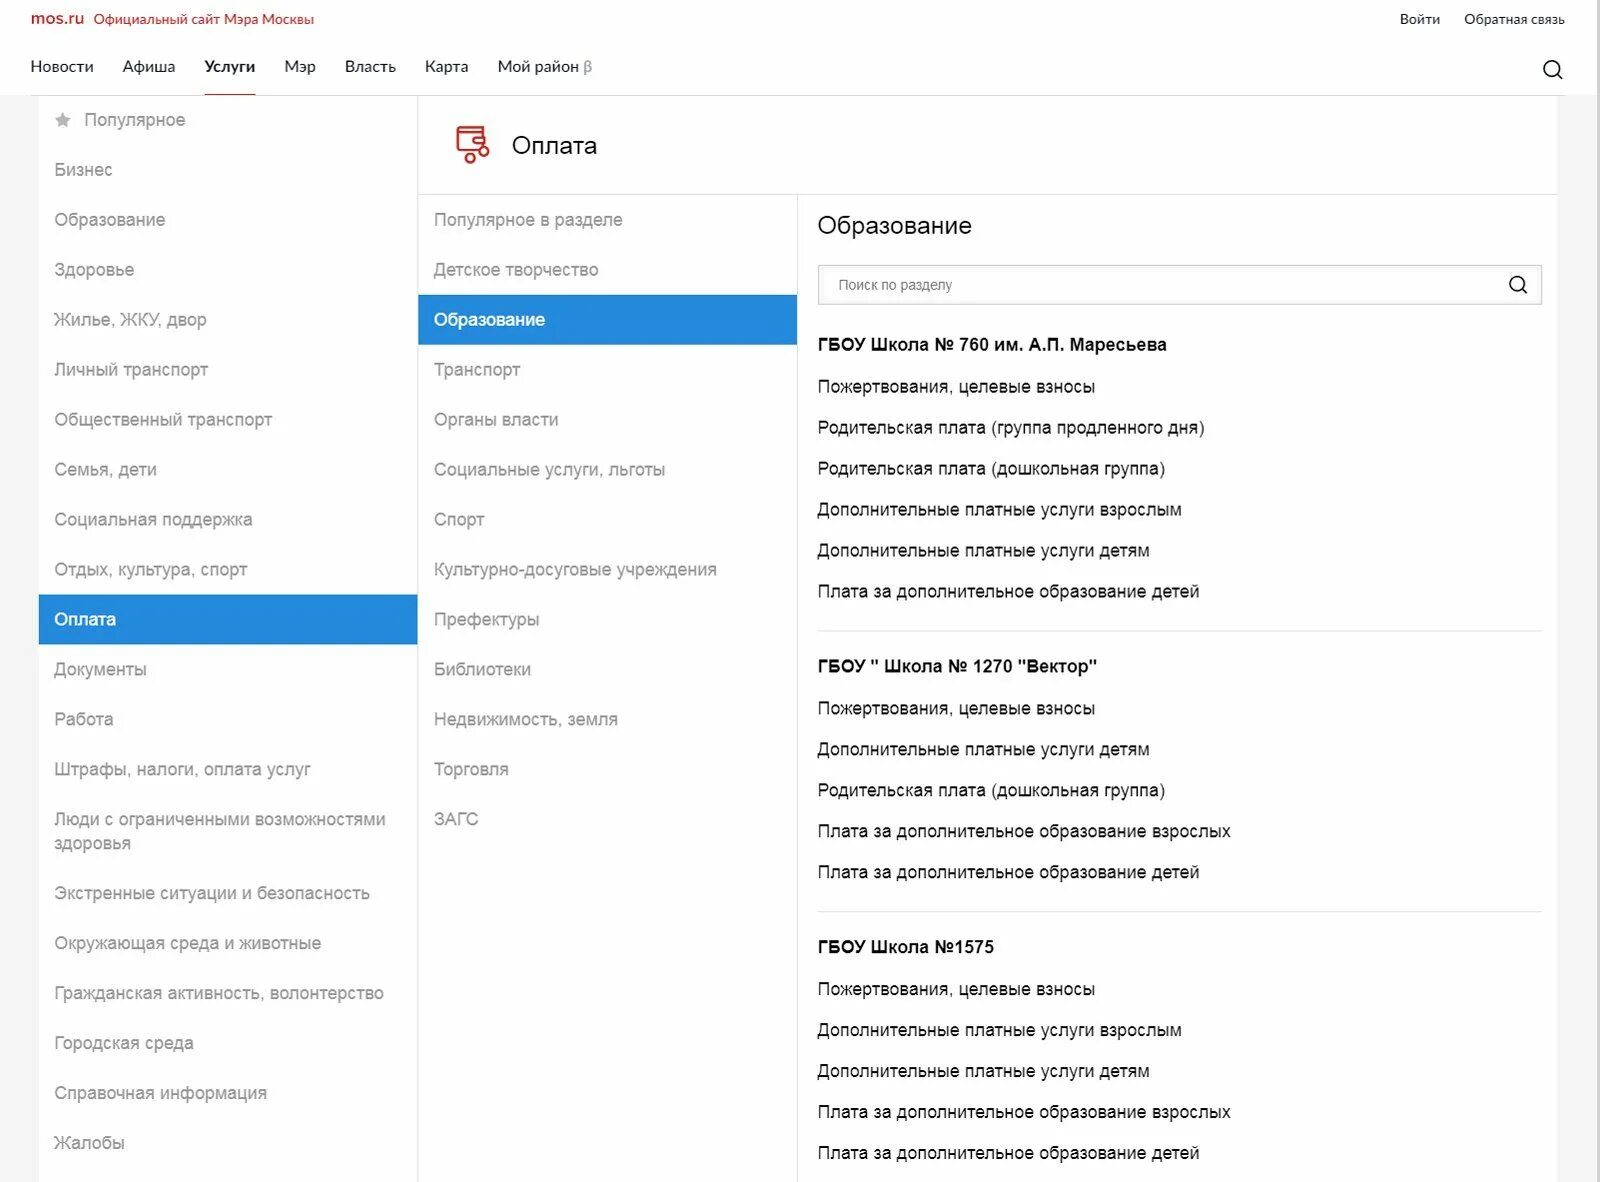Select Жилье, ЖКУ, двор category
The height and width of the screenshot is (1182, 1600).
[x=228, y=320]
